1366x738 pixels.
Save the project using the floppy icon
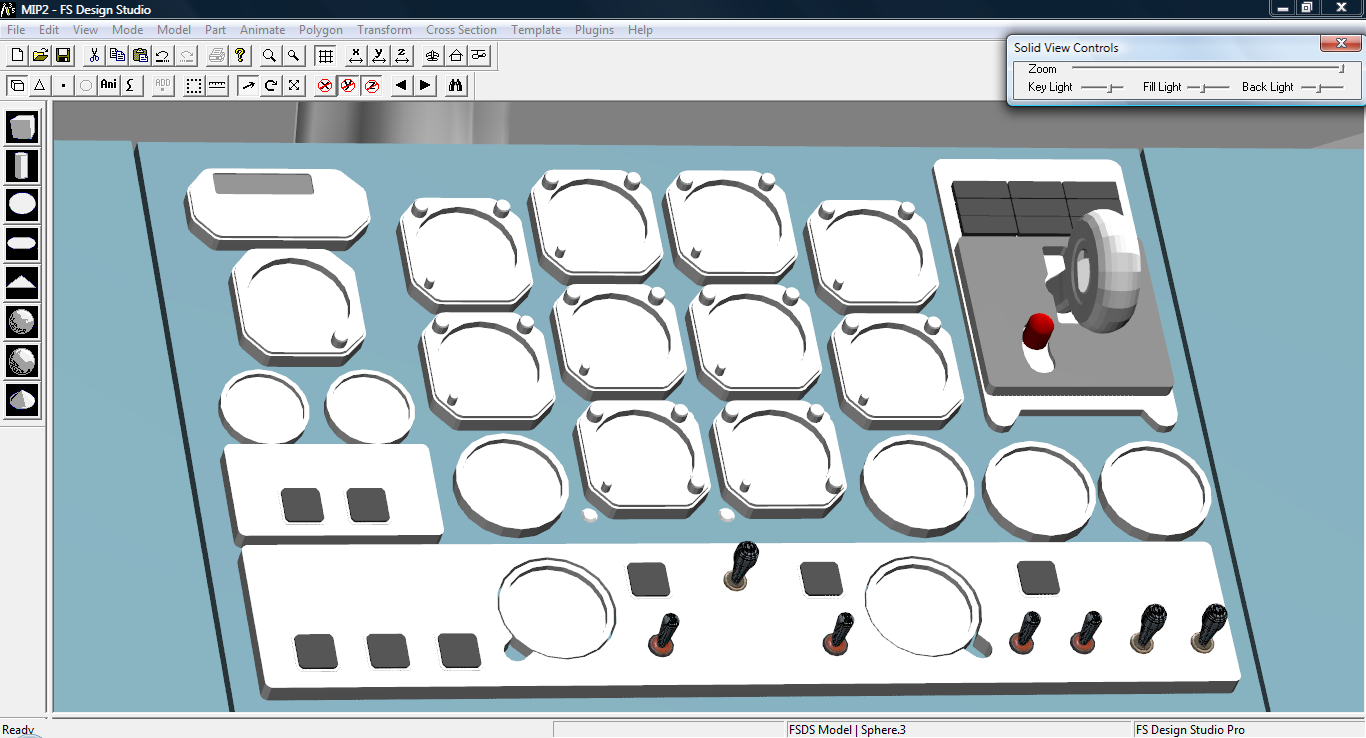(x=63, y=55)
